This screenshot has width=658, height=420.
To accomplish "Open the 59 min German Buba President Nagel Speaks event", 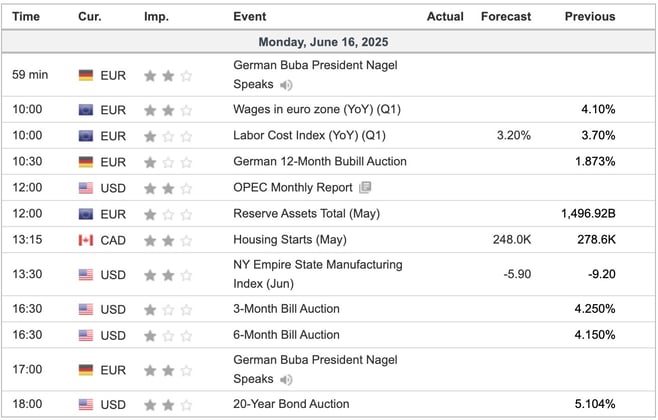I will click(315, 75).
